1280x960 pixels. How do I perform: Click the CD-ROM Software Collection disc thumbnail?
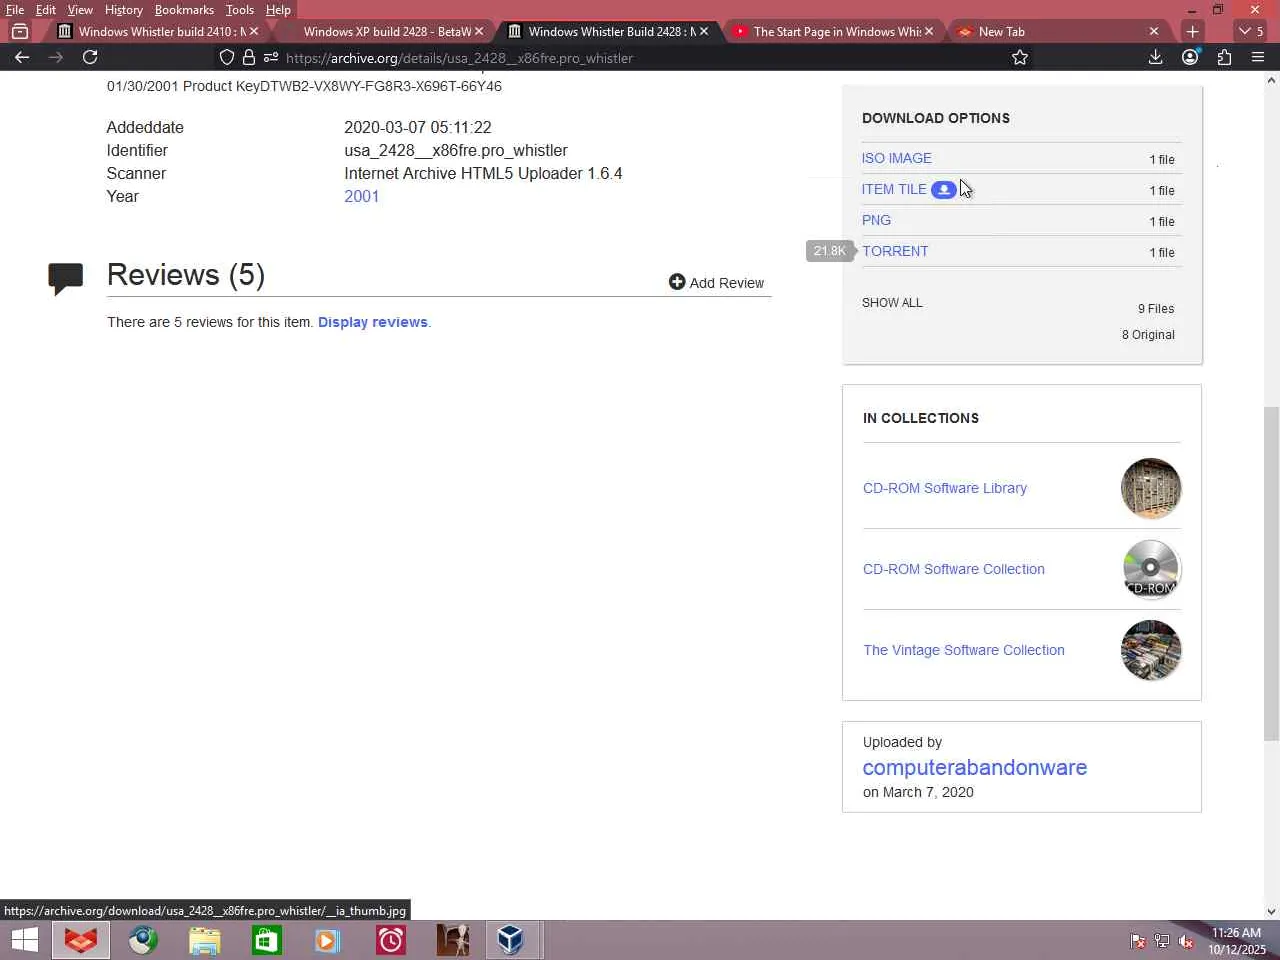tap(1151, 570)
